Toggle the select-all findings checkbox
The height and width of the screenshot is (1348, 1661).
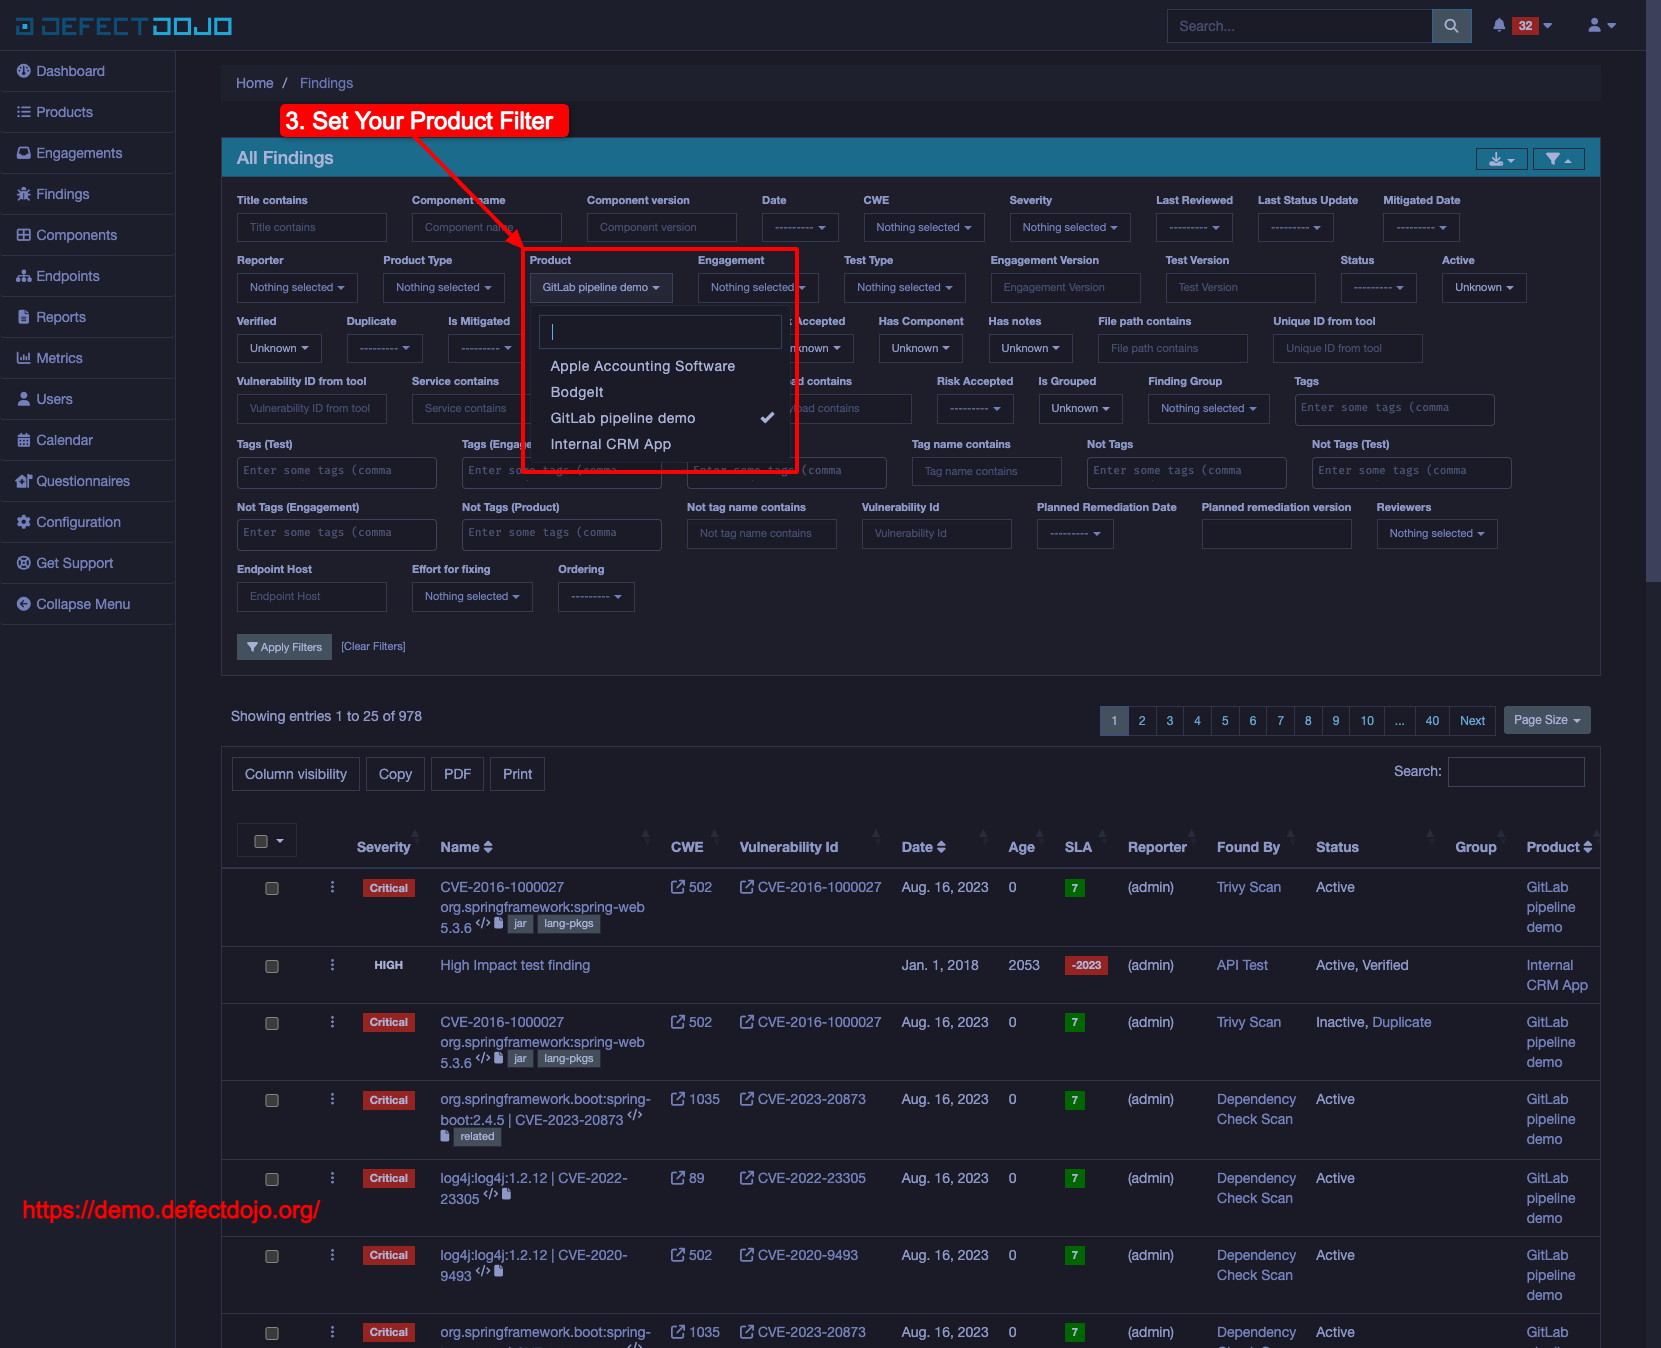tap(261, 841)
